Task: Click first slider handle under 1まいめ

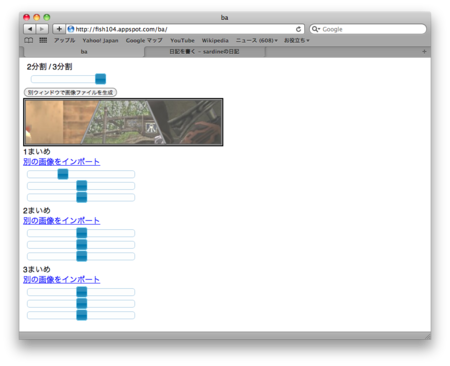Action: click(x=63, y=174)
